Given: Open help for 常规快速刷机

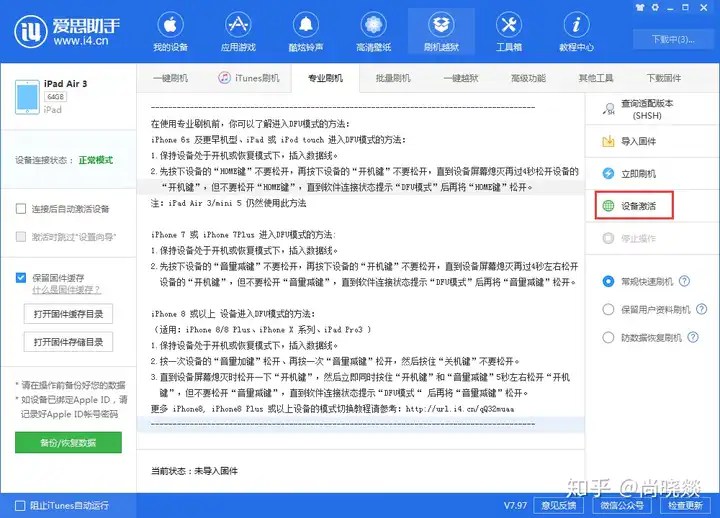Looking at the screenshot, I should click(x=684, y=281).
